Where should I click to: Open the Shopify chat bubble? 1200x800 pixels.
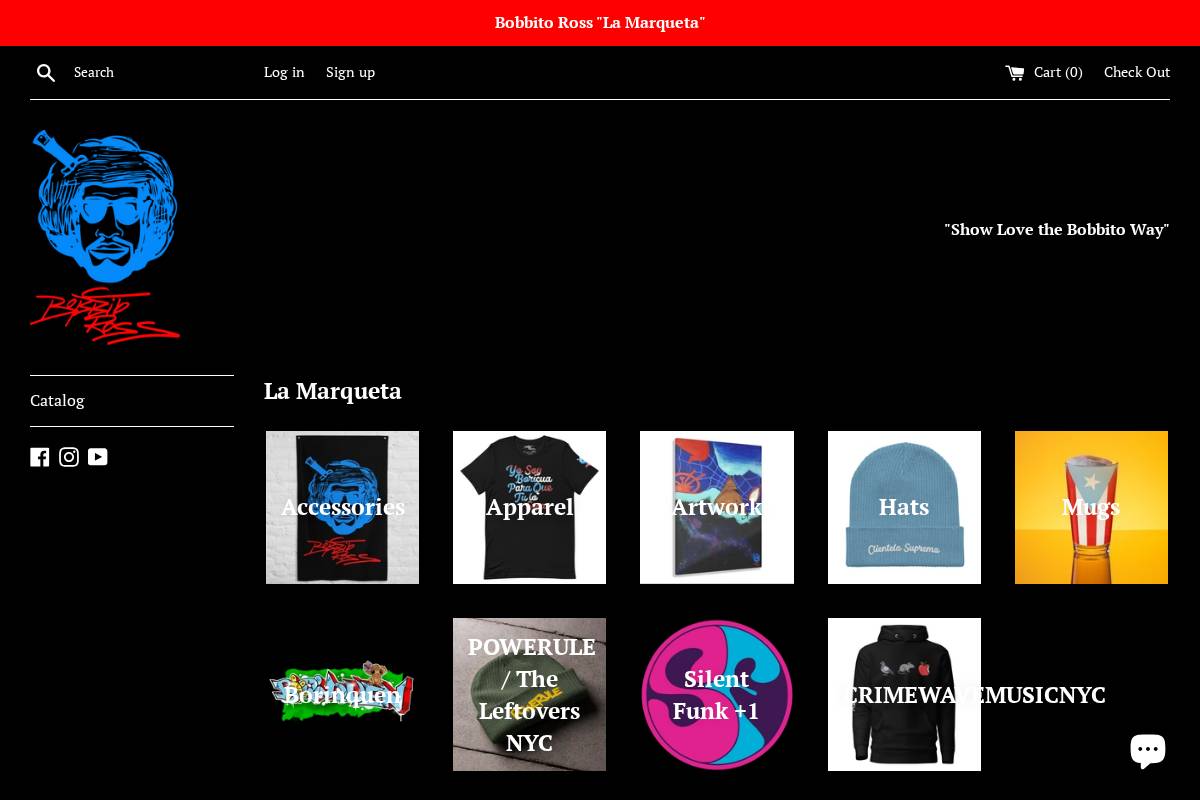click(1148, 749)
